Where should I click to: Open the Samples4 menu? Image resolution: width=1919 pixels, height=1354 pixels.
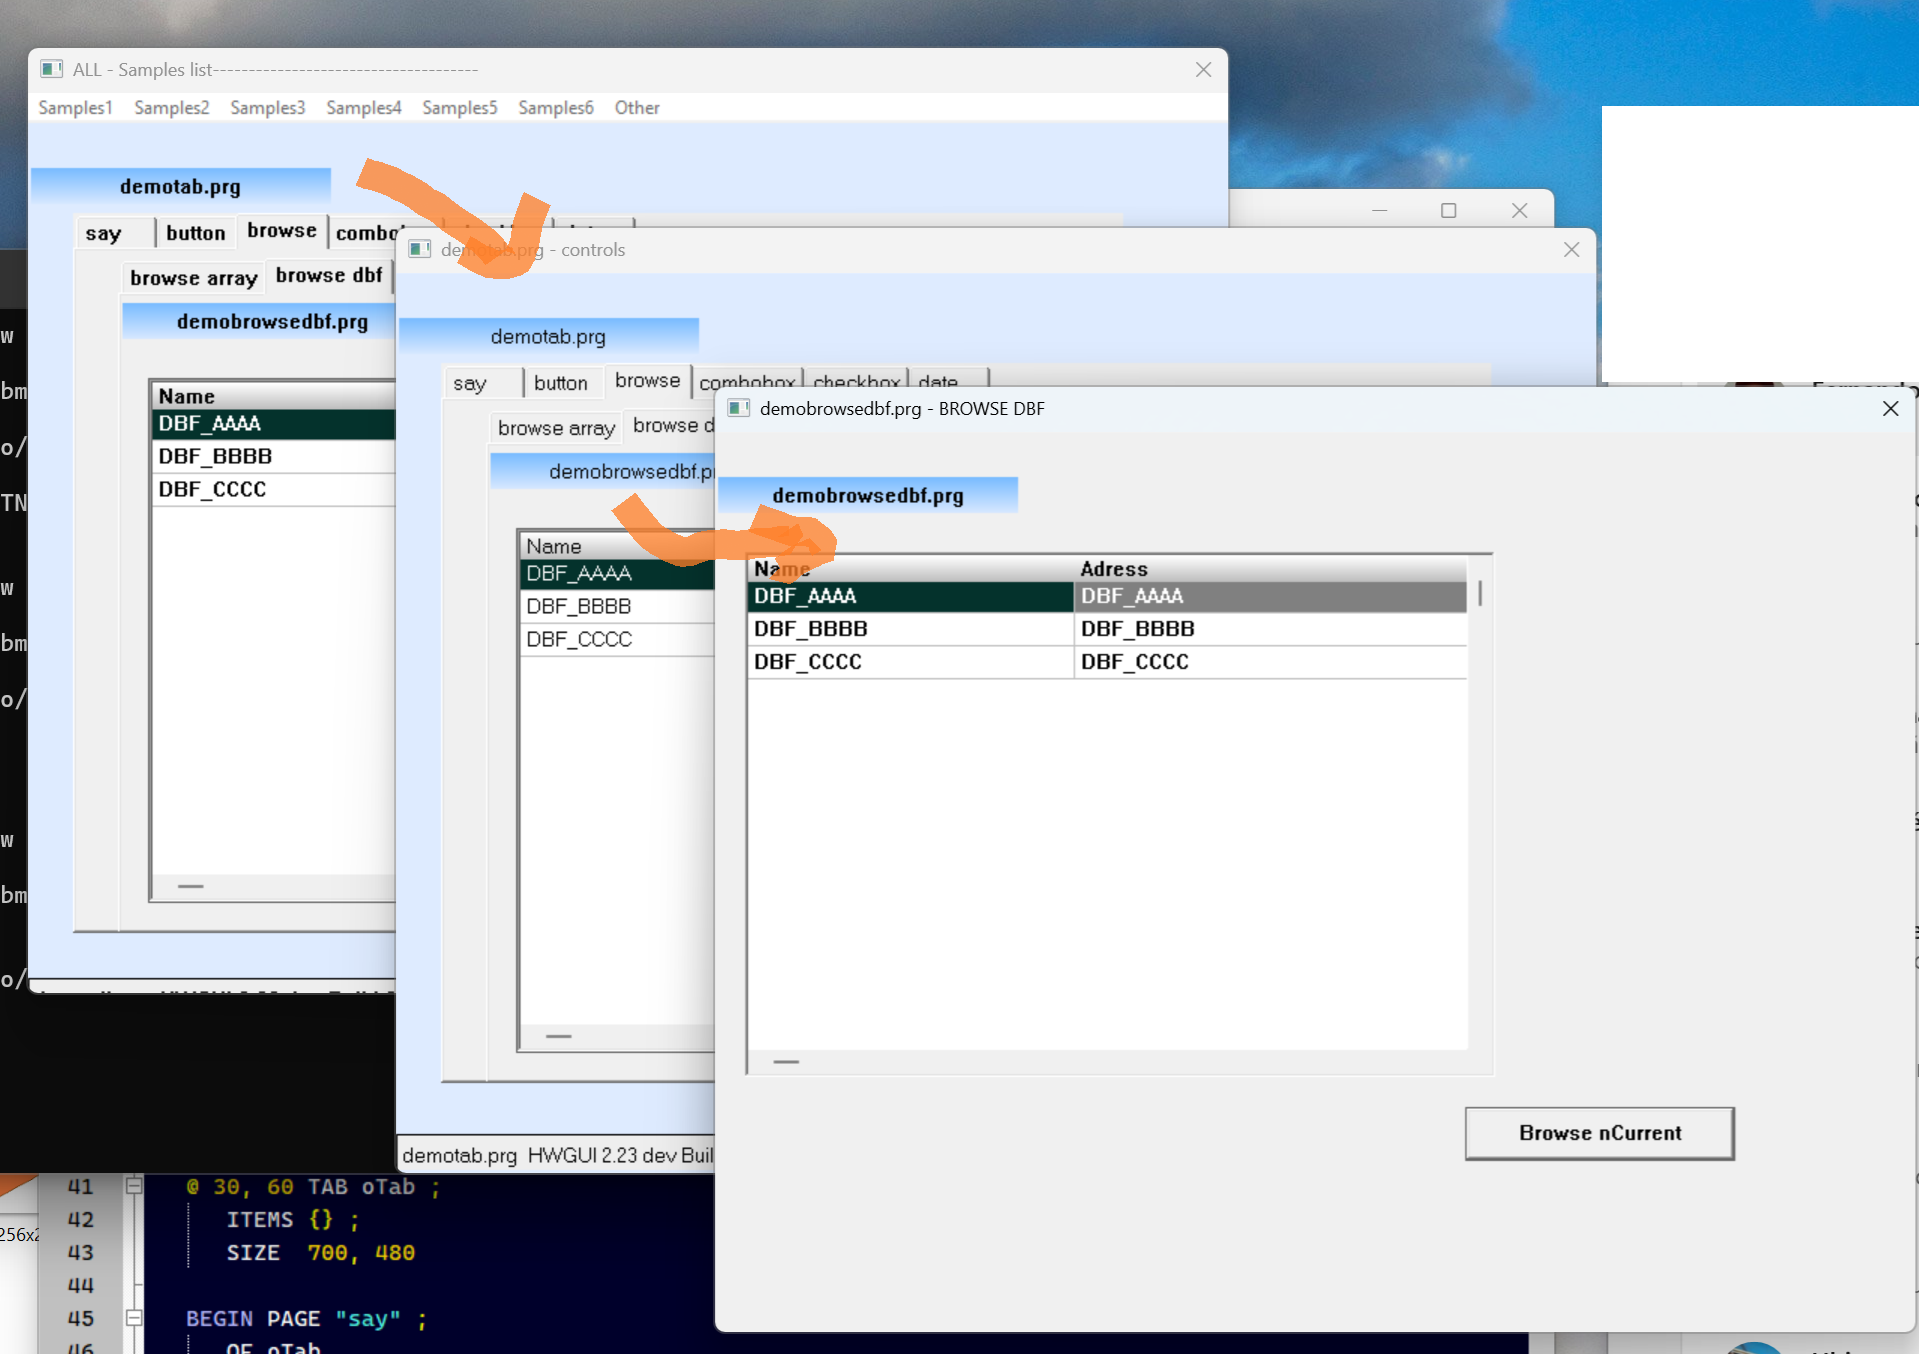point(363,108)
